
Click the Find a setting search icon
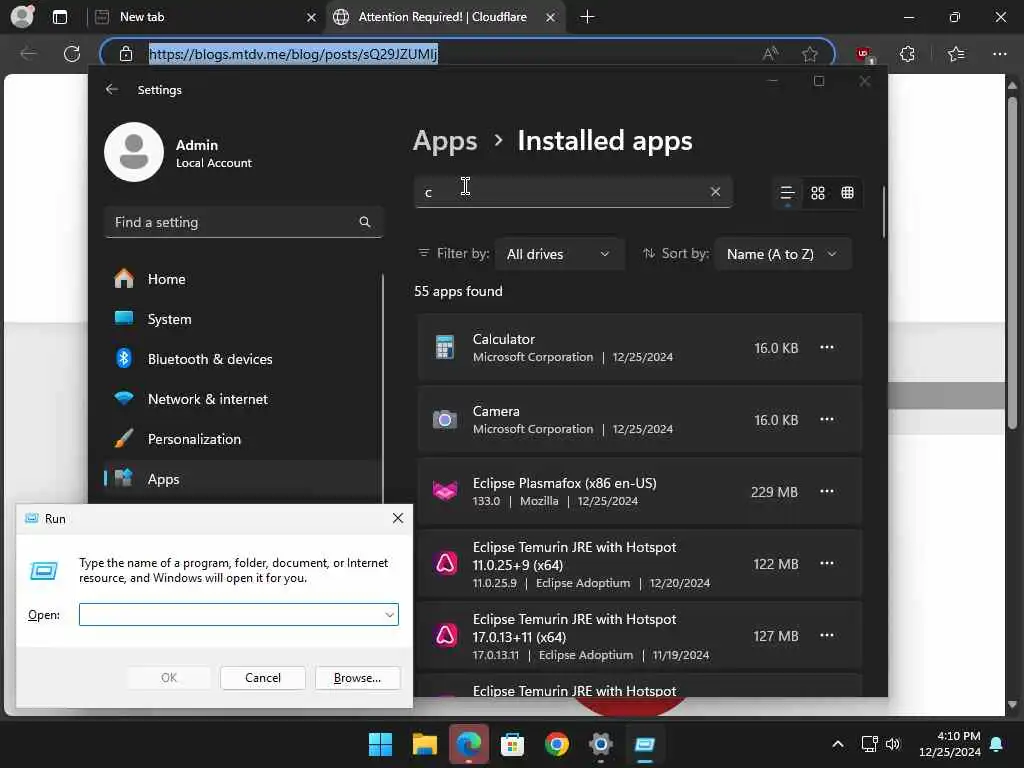click(364, 222)
